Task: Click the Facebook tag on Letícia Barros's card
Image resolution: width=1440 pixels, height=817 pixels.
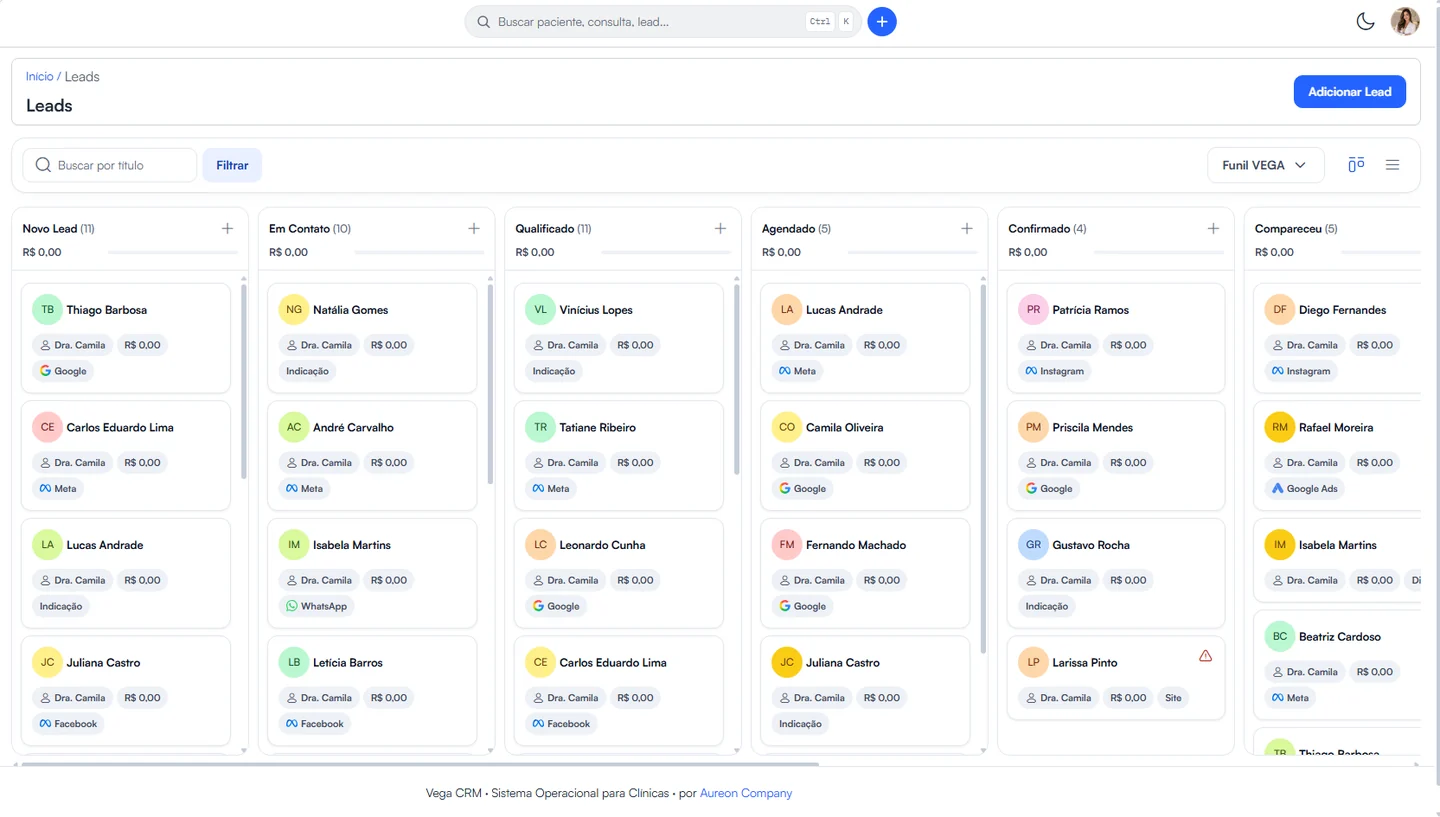Action: (x=315, y=724)
